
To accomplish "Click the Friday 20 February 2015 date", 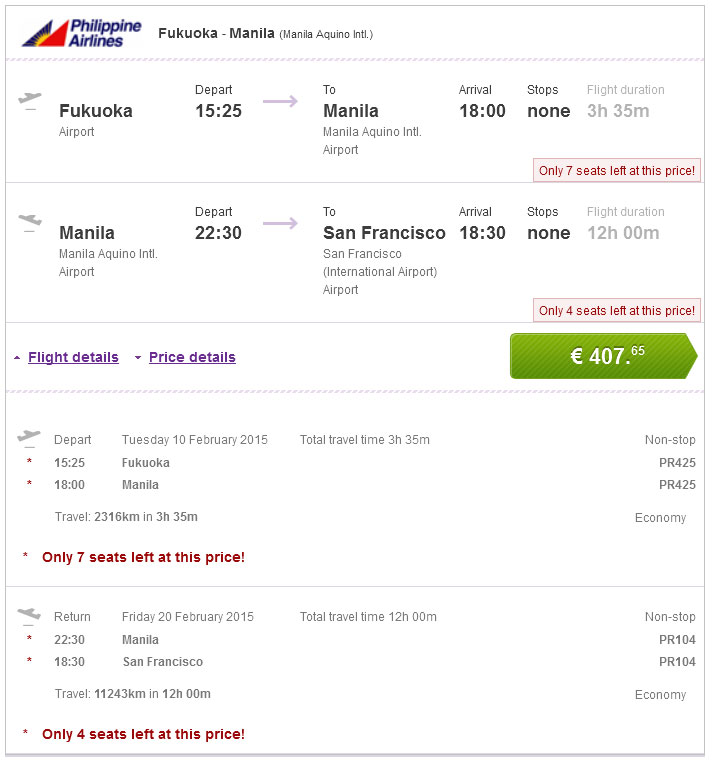I will [188, 617].
